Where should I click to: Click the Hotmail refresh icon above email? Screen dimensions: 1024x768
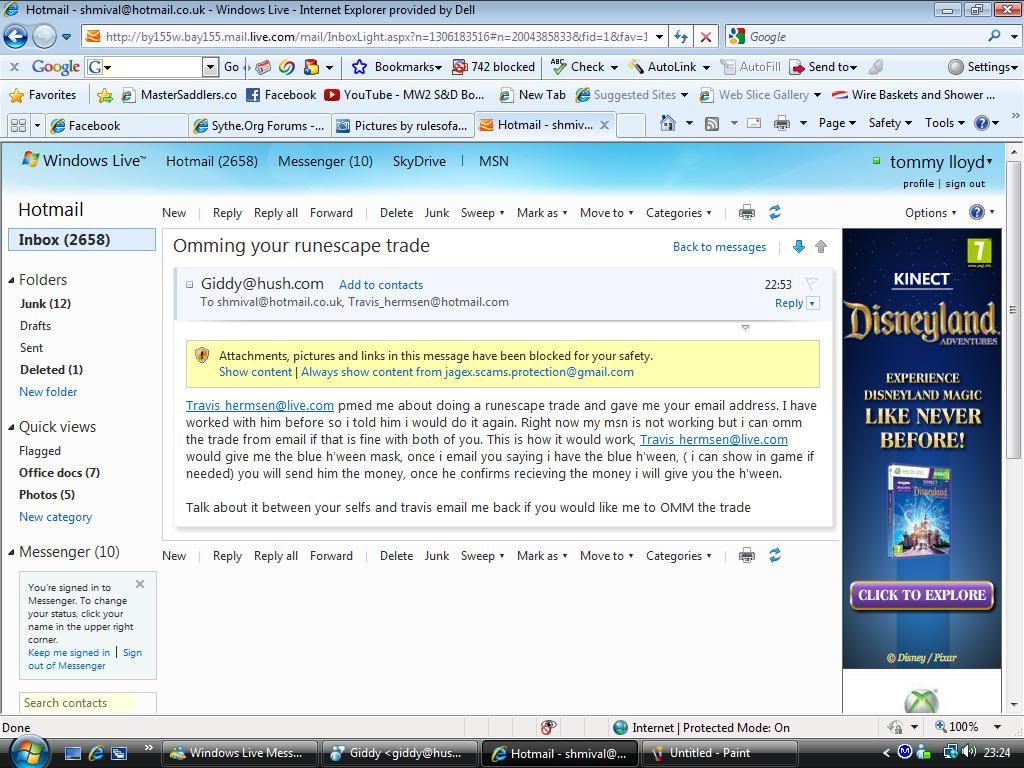(x=775, y=212)
